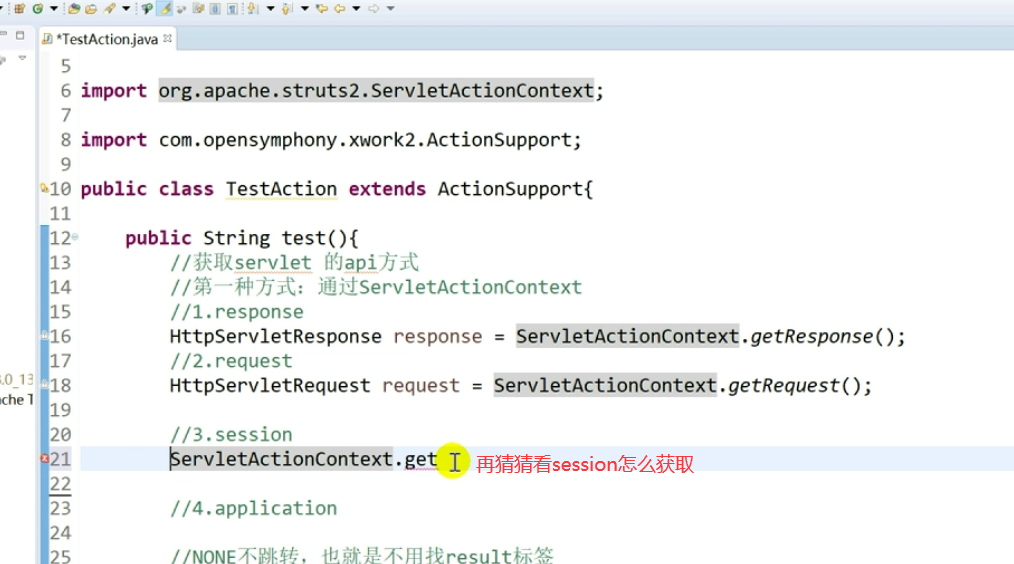Click the warning marker on line 18
The height and width of the screenshot is (564, 1014).
[45, 385]
